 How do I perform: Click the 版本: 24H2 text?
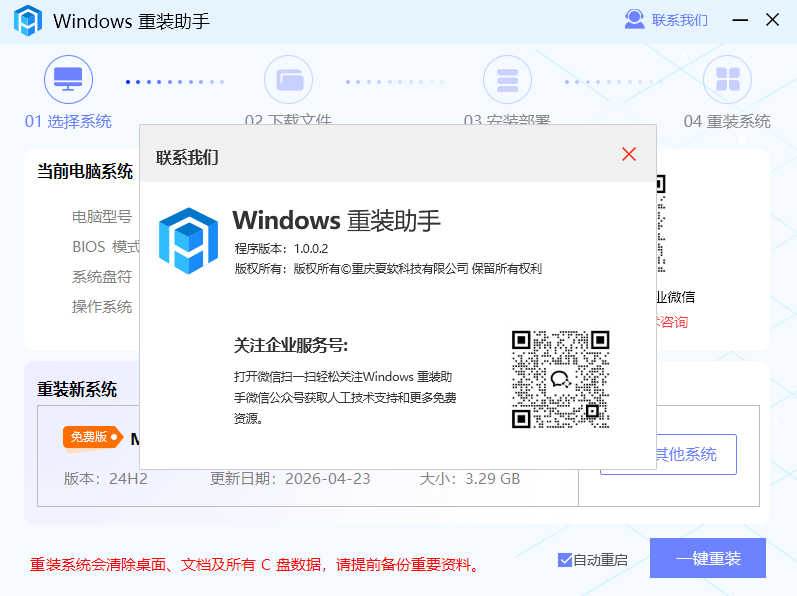(106, 479)
